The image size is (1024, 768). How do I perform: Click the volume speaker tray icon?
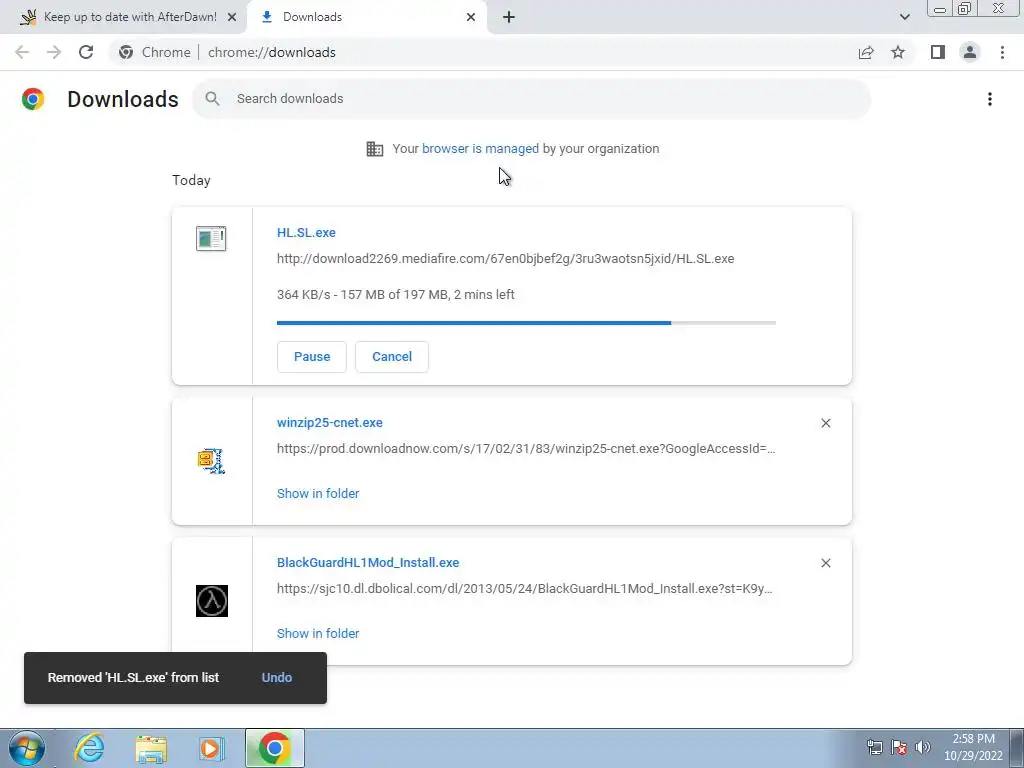pos(923,747)
